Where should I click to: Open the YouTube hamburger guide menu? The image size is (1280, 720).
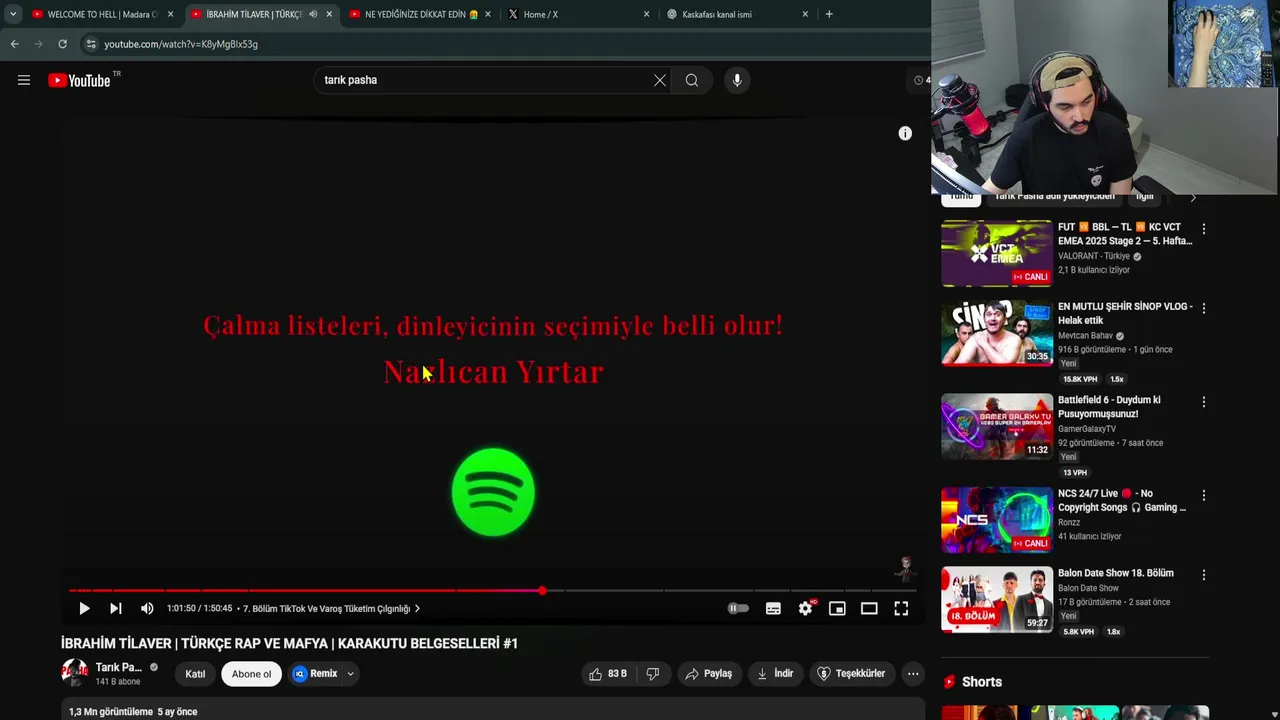24,80
